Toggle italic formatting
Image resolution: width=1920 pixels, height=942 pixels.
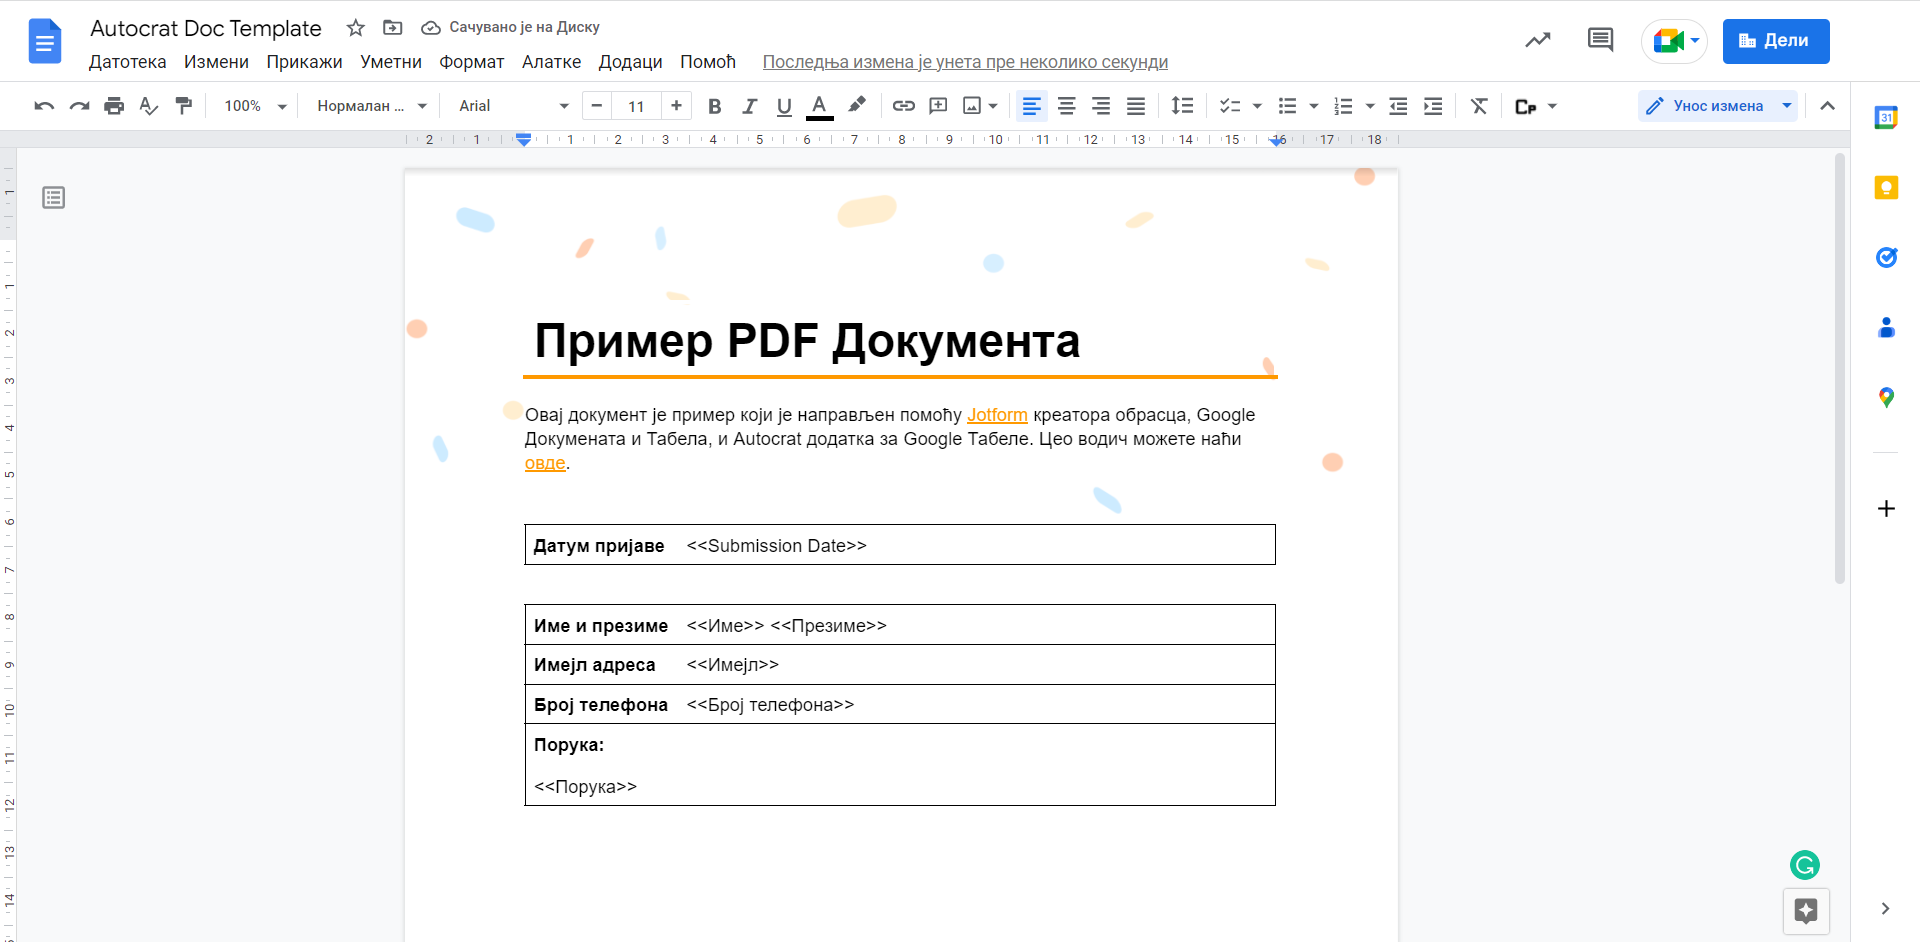(x=749, y=106)
